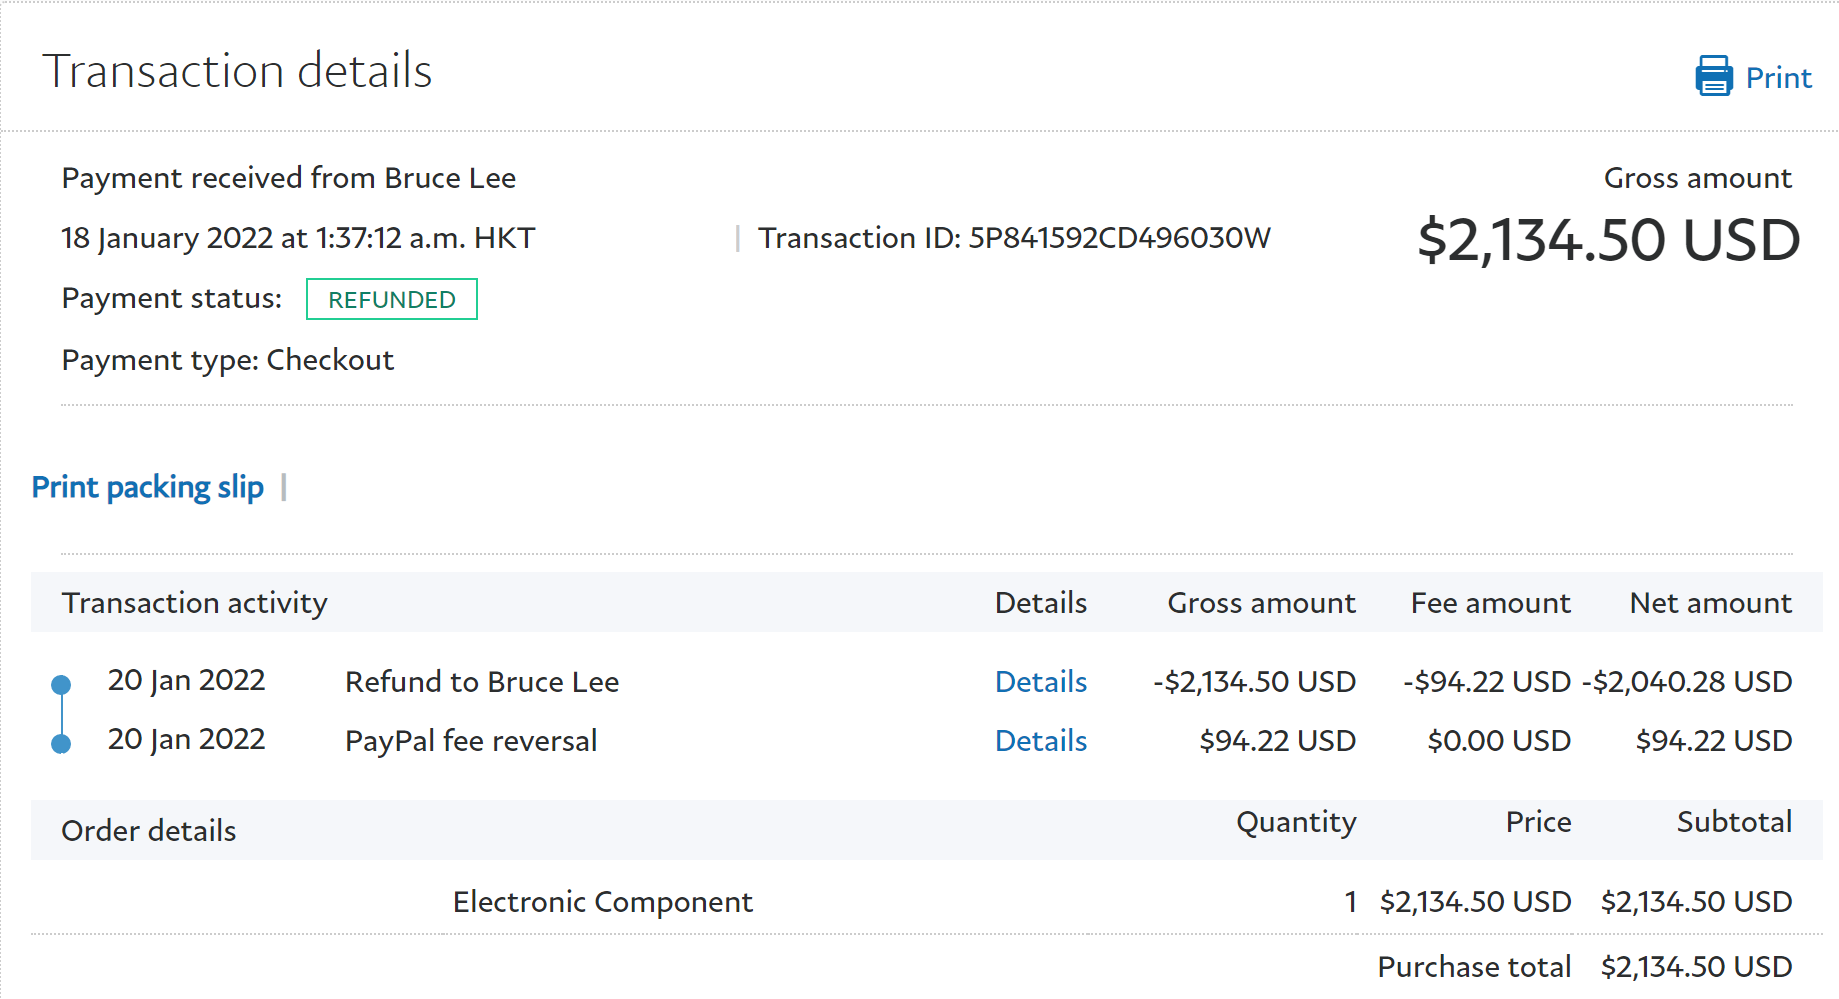
Task: Open the Print packing slip link
Action: coord(148,487)
